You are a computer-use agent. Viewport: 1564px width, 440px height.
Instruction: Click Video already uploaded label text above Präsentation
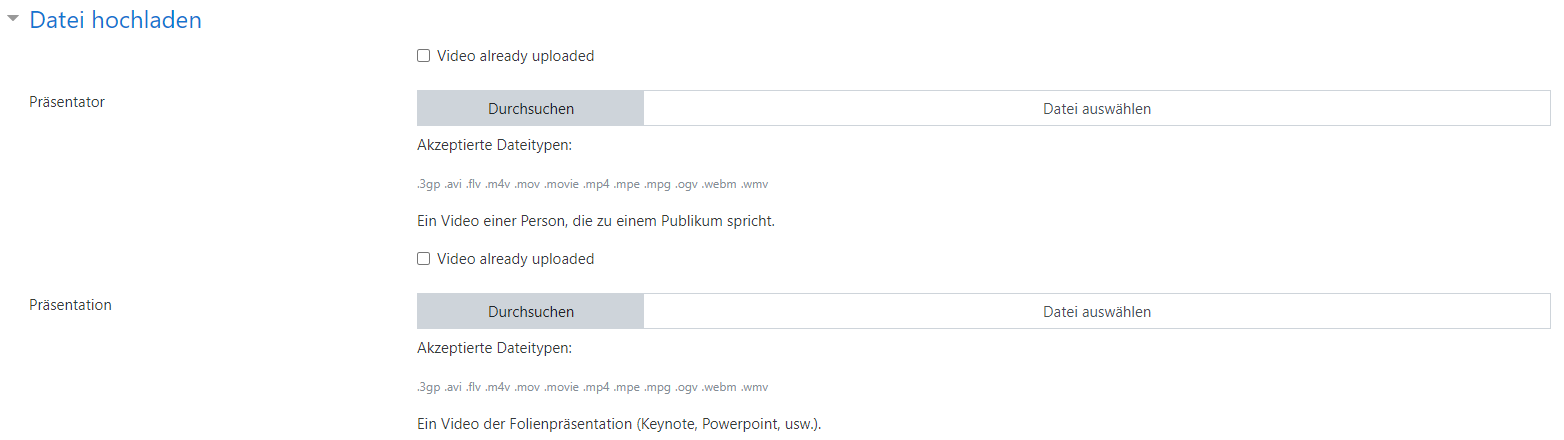pos(516,259)
